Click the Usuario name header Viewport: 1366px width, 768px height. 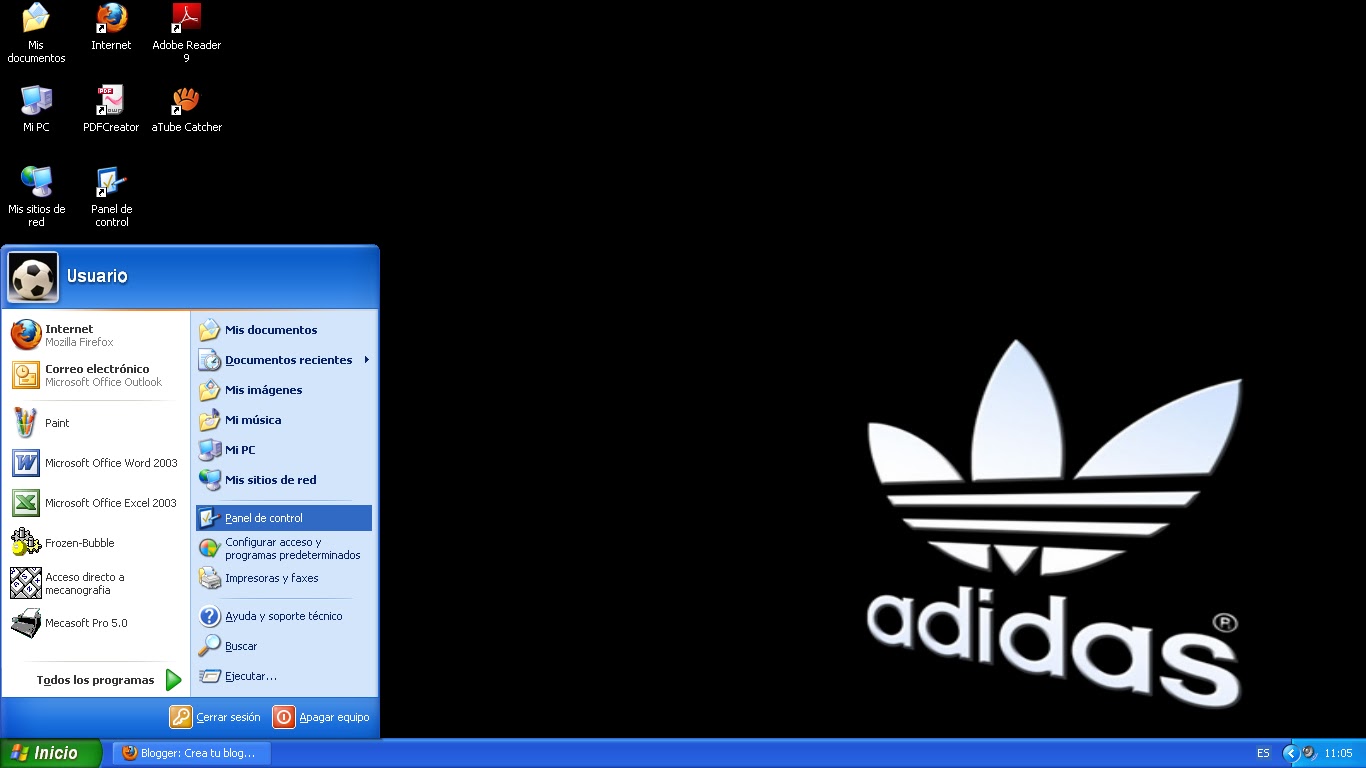(x=97, y=276)
